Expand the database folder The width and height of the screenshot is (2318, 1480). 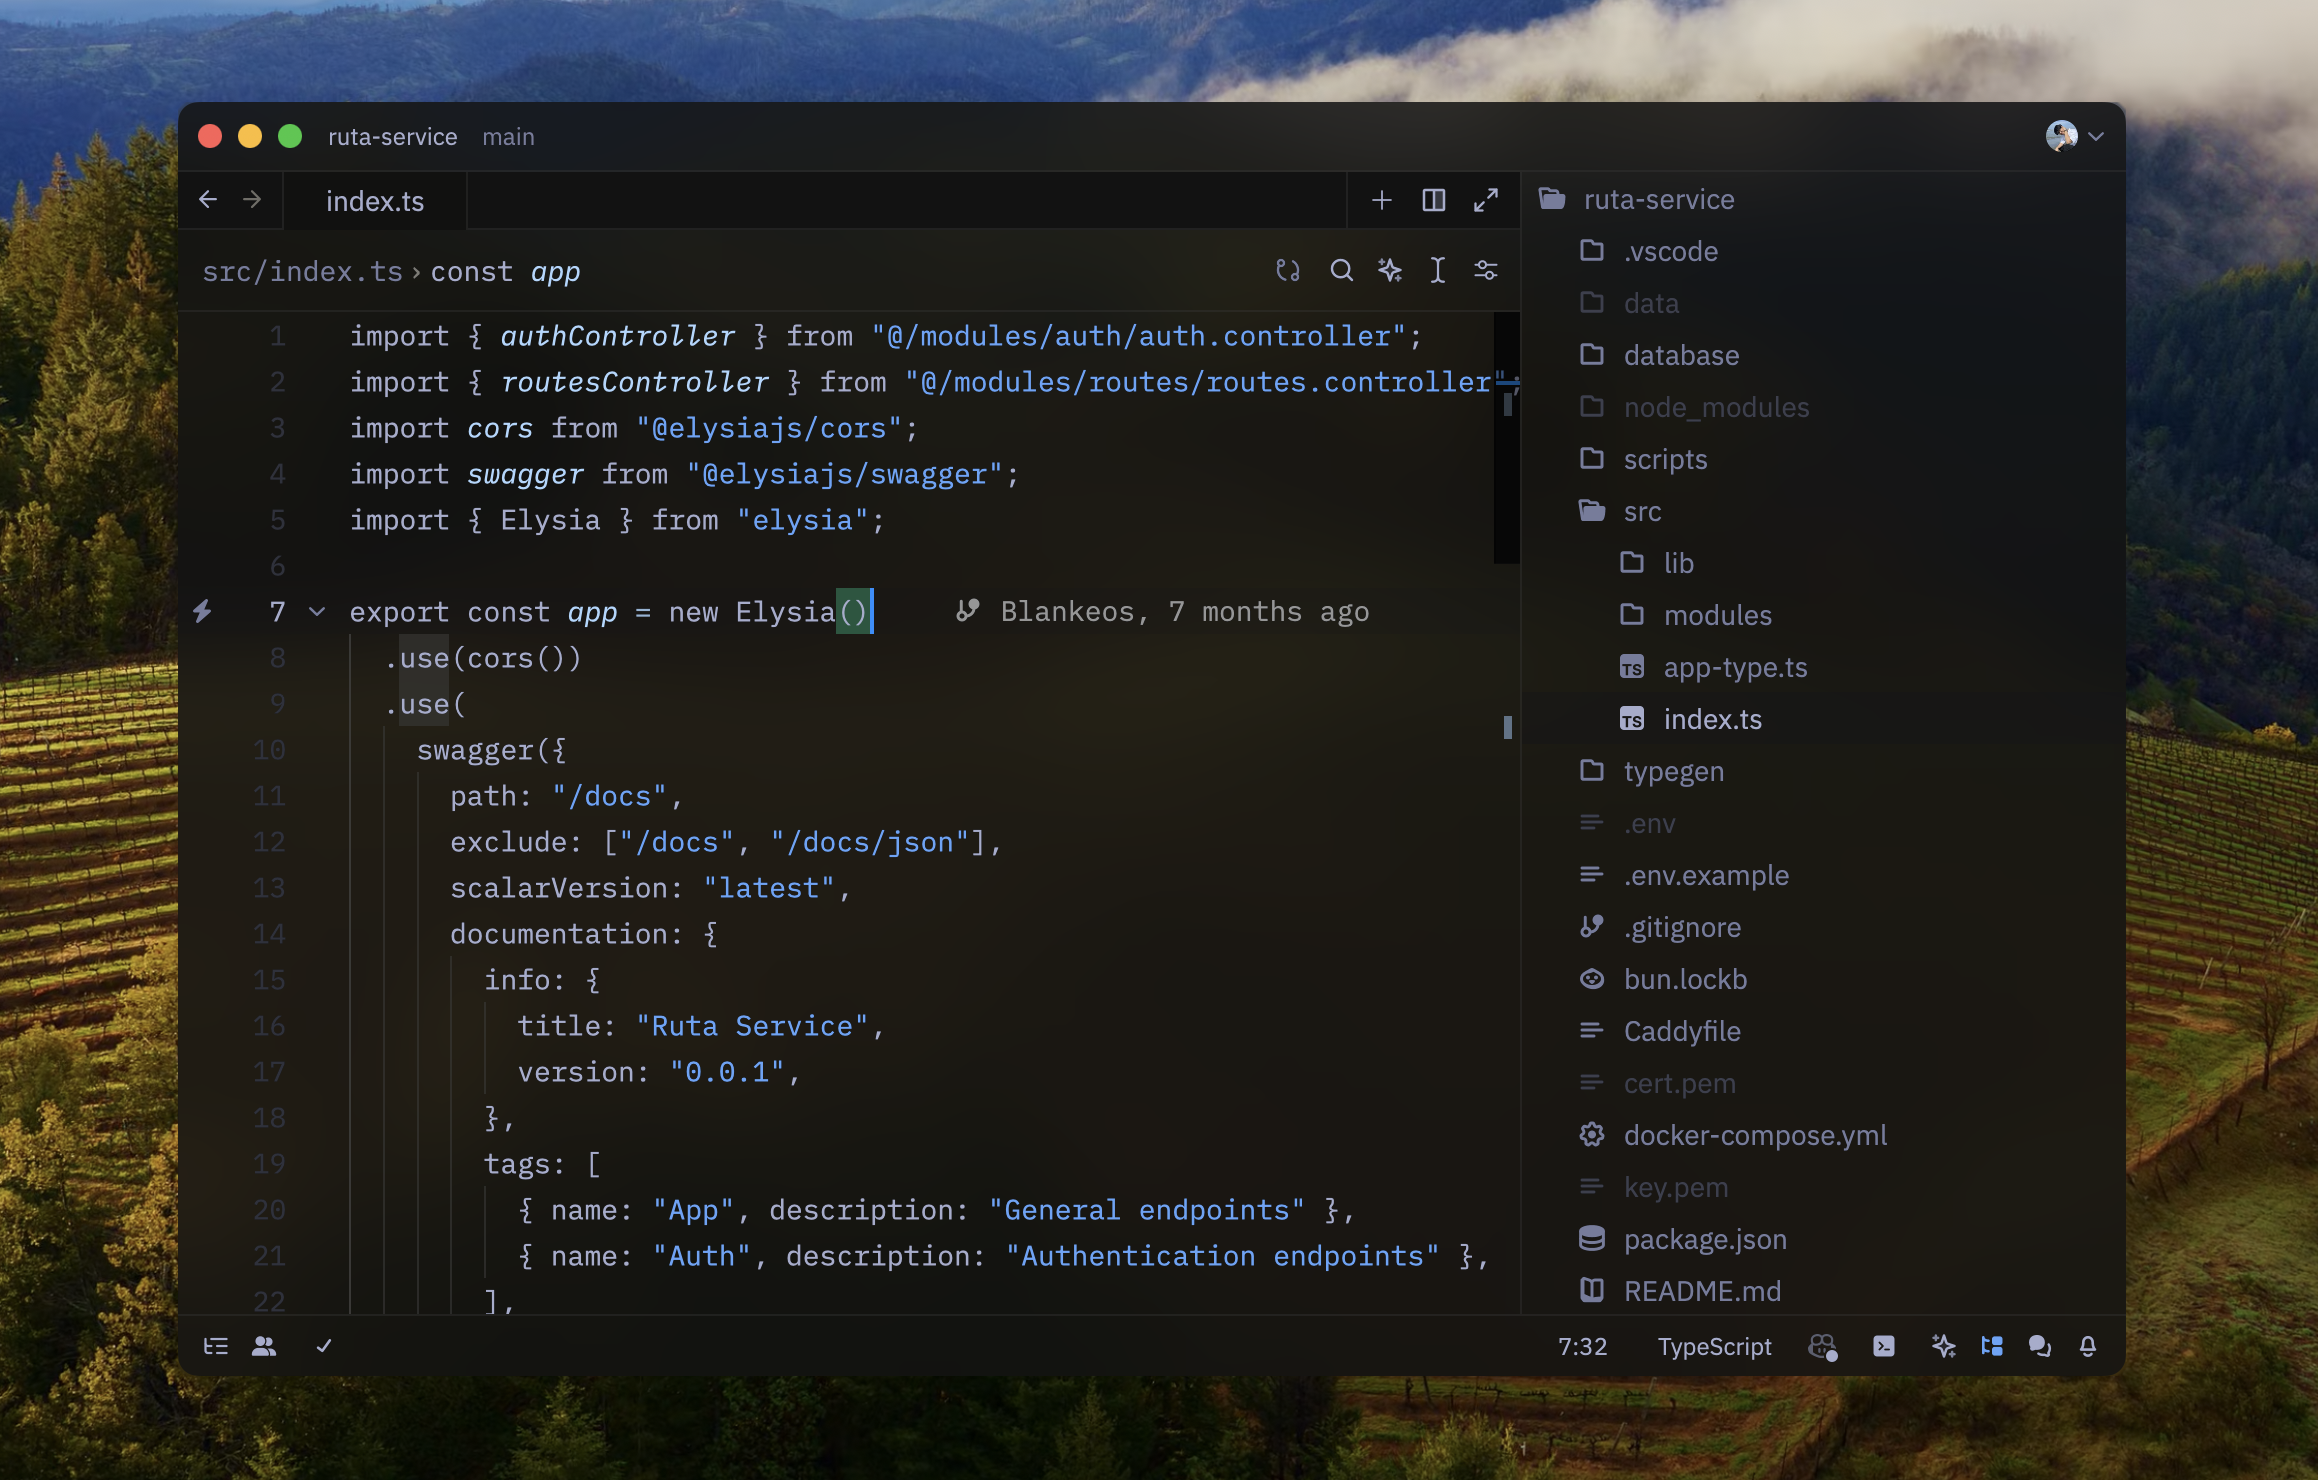point(1822,355)
